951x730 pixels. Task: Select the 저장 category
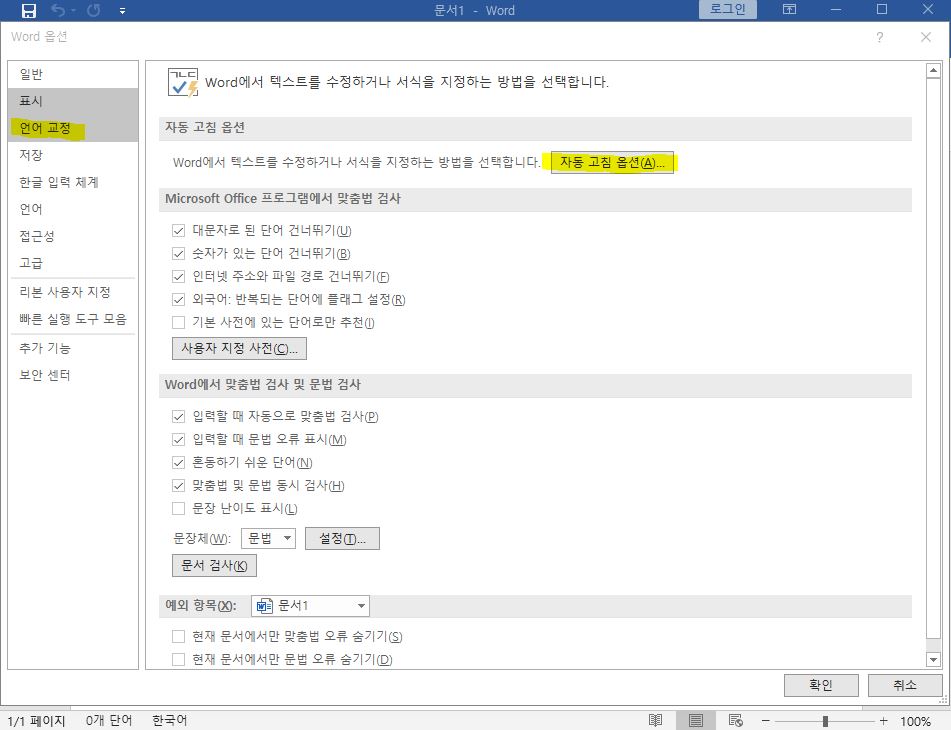(x=73, y=155)
